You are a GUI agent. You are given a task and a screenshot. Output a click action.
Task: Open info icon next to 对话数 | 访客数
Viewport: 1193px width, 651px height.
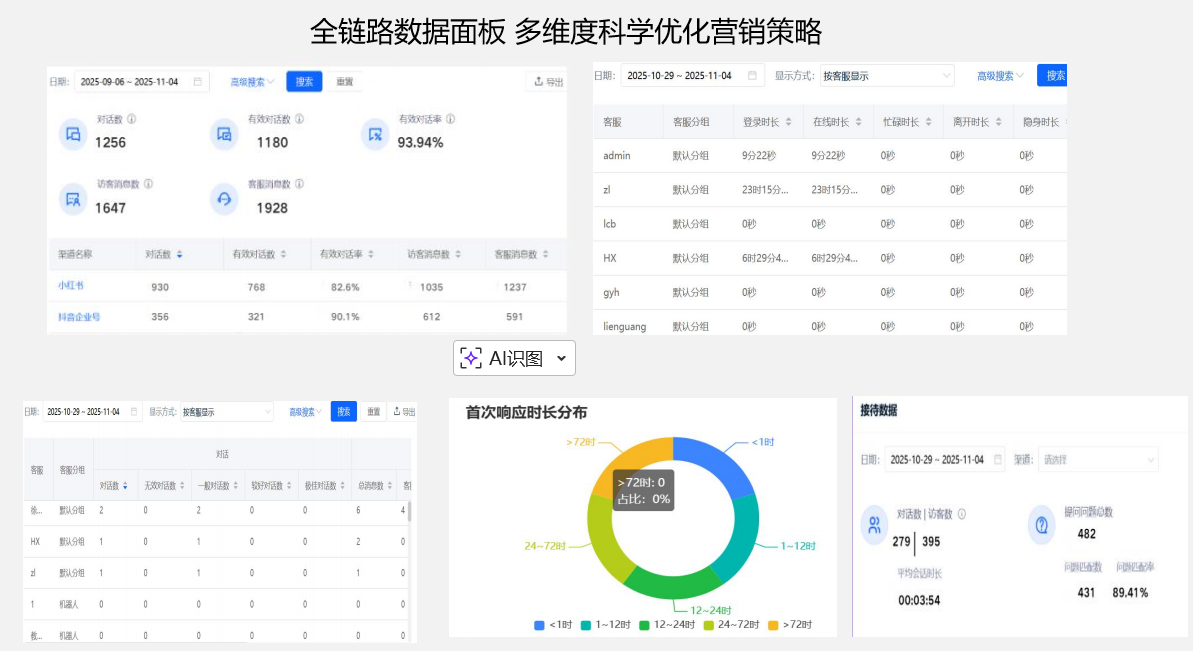[962, 514]
